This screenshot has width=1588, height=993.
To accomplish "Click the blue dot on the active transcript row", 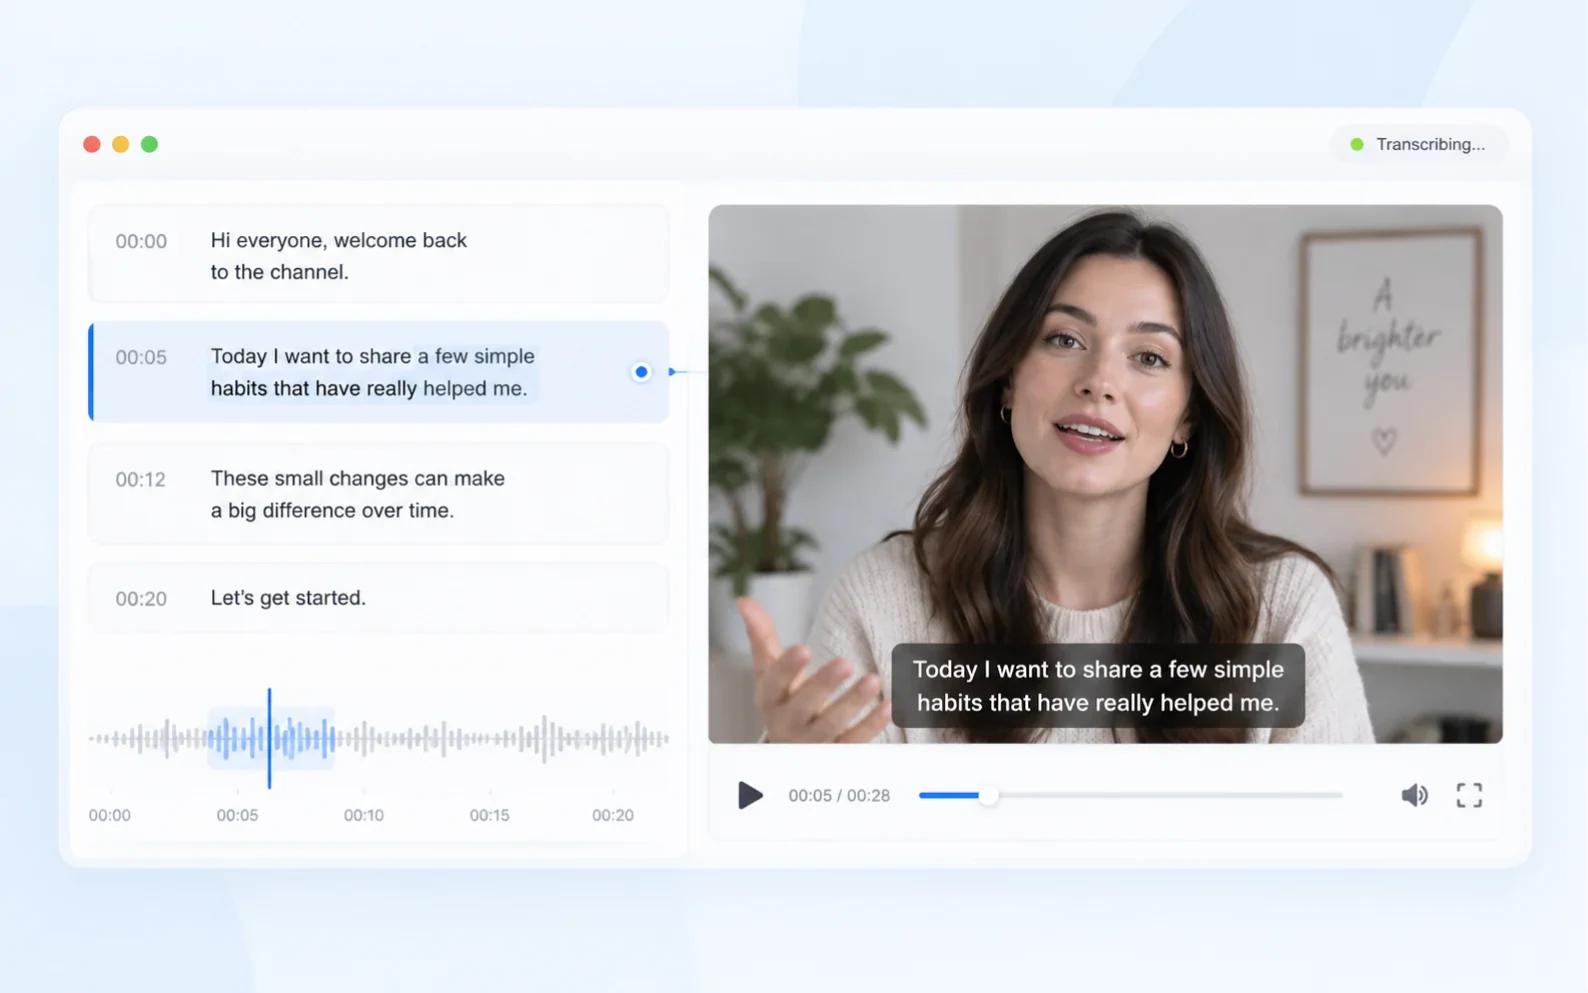I will pyautogui.click(x=641, y=372).
